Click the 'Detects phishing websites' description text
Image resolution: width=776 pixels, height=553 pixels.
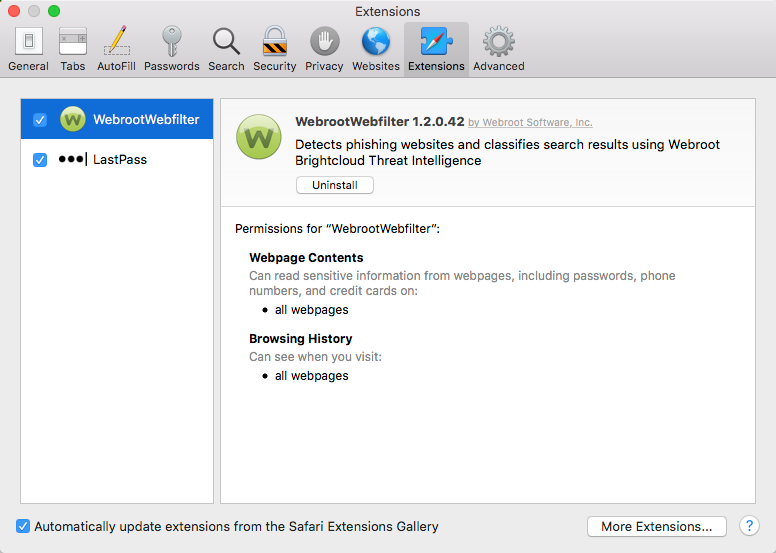point(507,152)
